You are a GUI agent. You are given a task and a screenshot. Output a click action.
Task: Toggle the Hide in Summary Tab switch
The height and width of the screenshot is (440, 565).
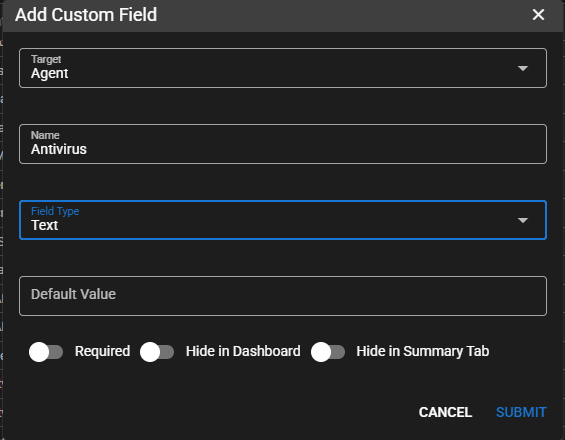[328, 352]
